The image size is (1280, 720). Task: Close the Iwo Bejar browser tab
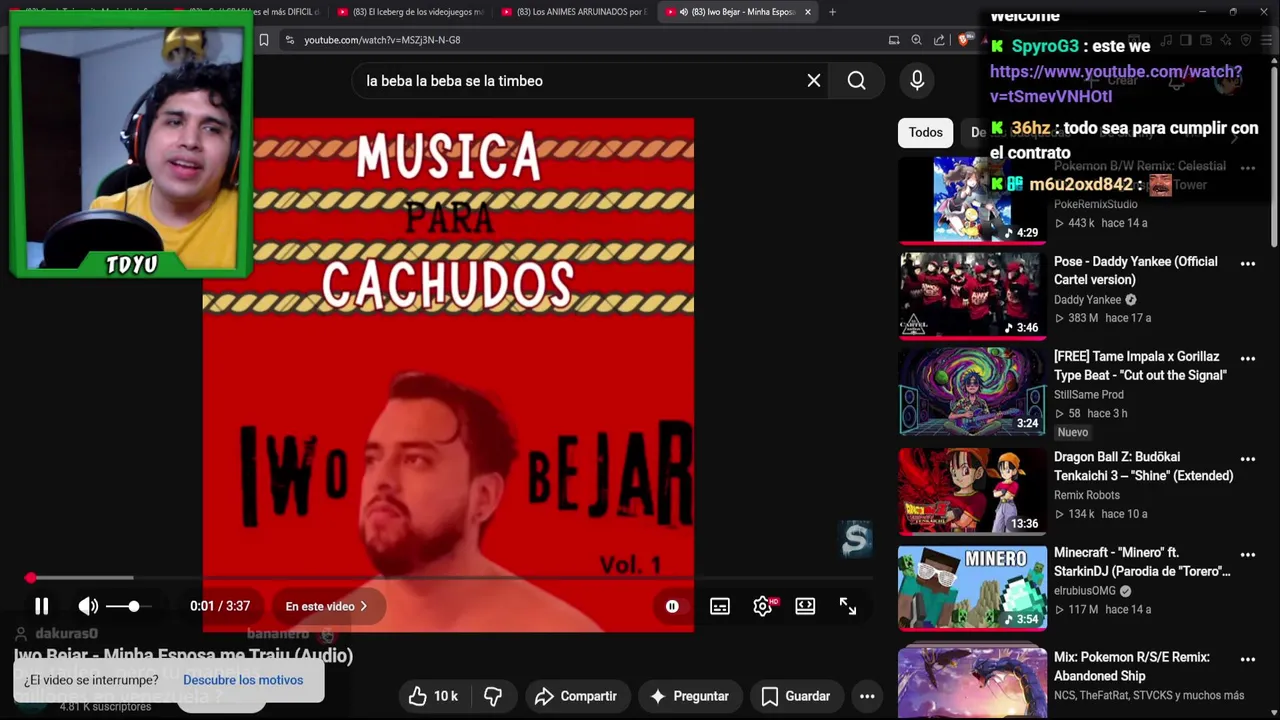point(807,12)
